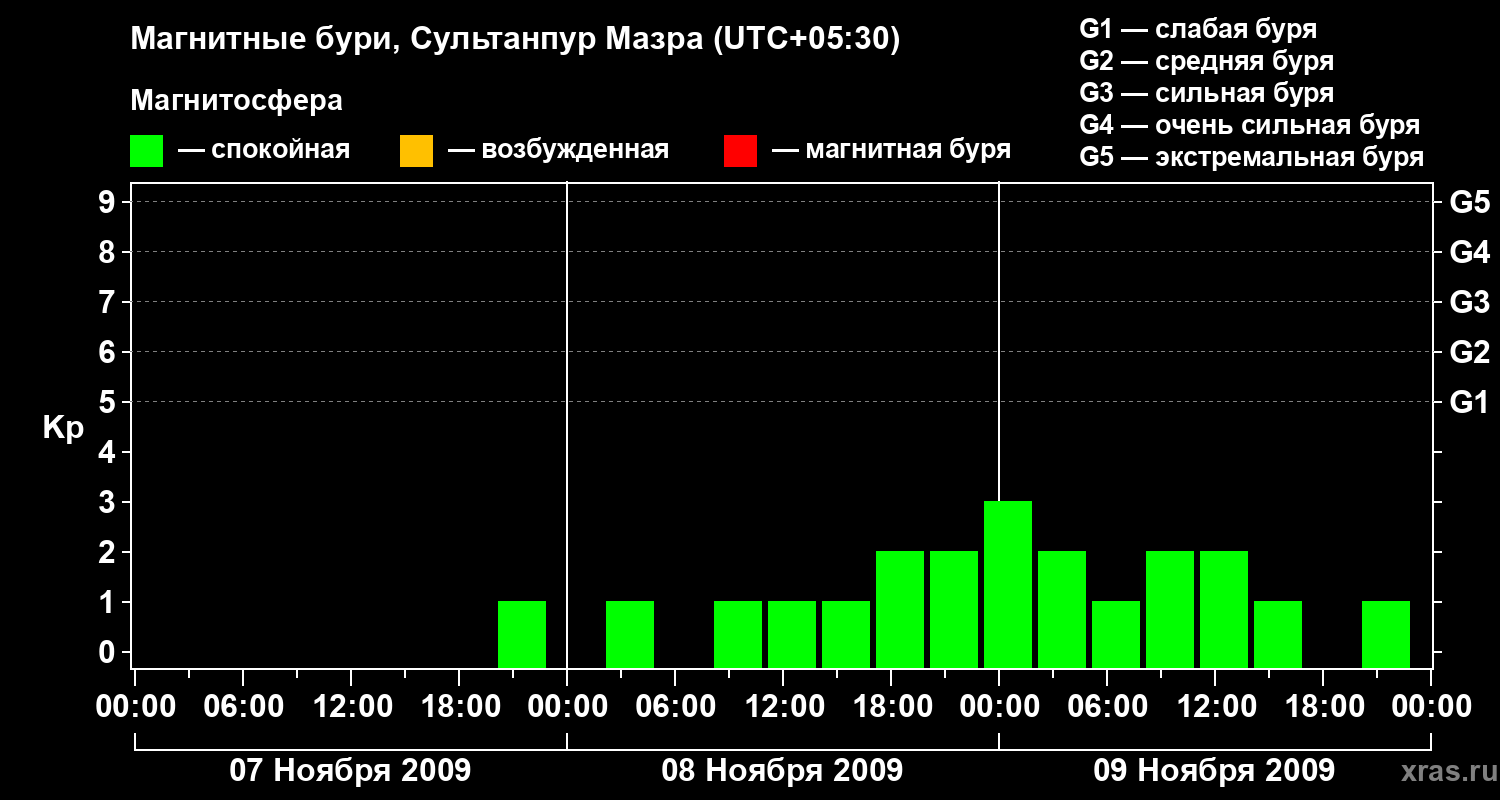Click the '06:00' time label under 07 November
The height and width of the screenshot is (800, 1500).
[243, 707]
